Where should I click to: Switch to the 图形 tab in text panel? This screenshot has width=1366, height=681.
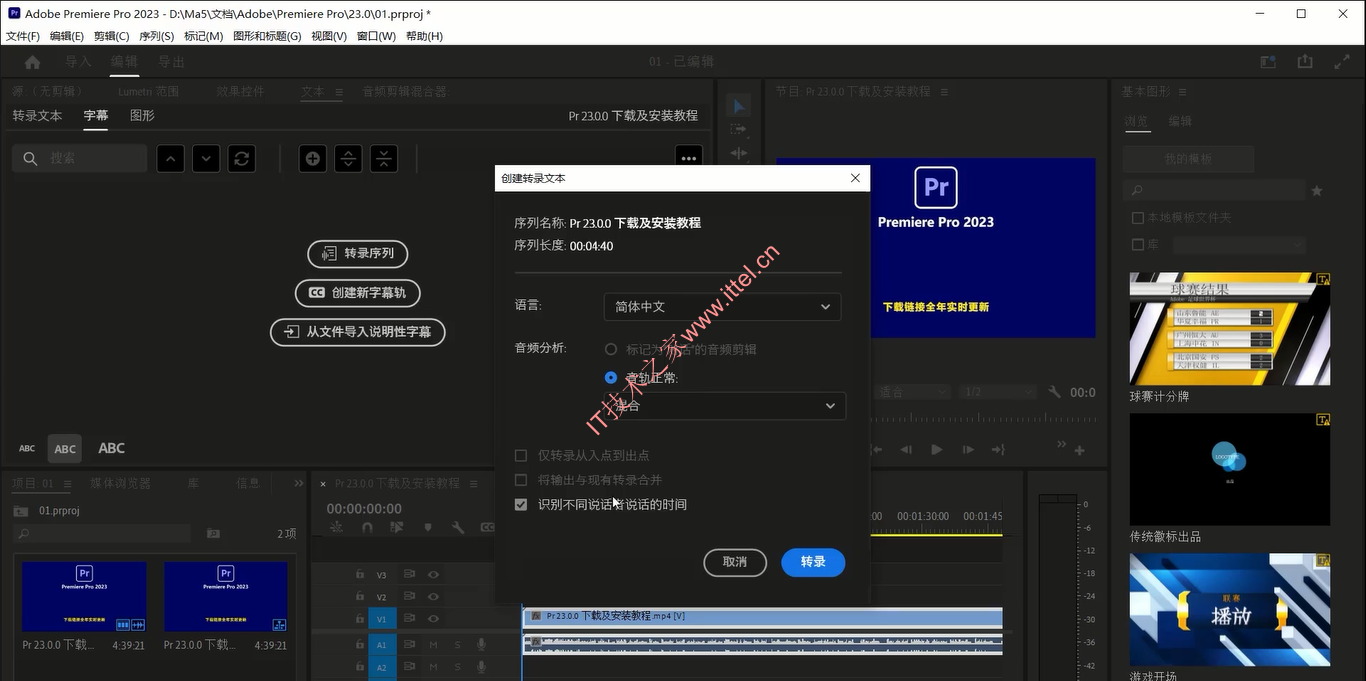coord(142,116)
